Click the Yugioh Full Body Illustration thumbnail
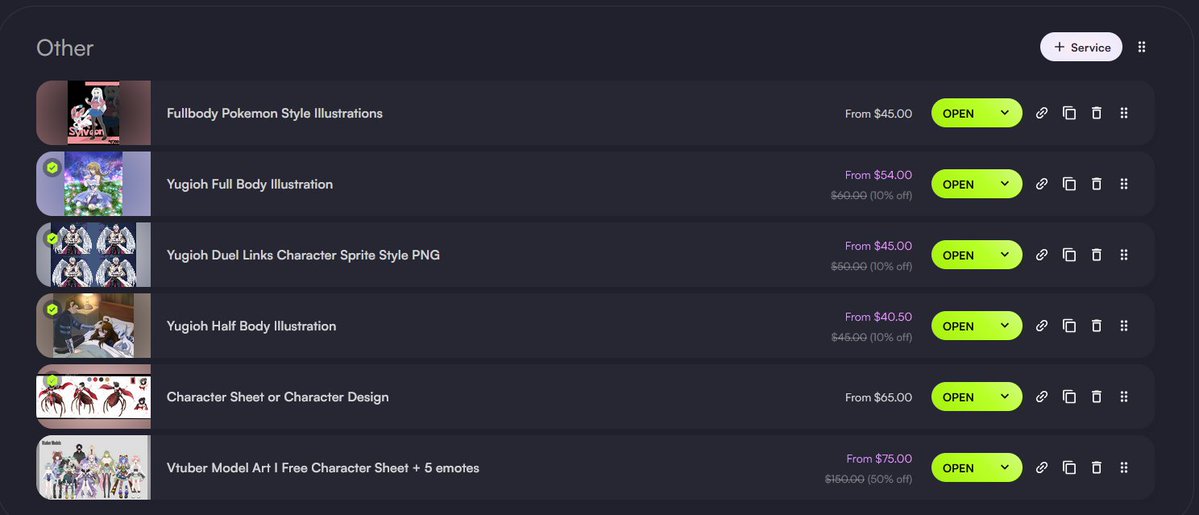This screenshot has width=1199, height=515. click(x=93, y=184)
